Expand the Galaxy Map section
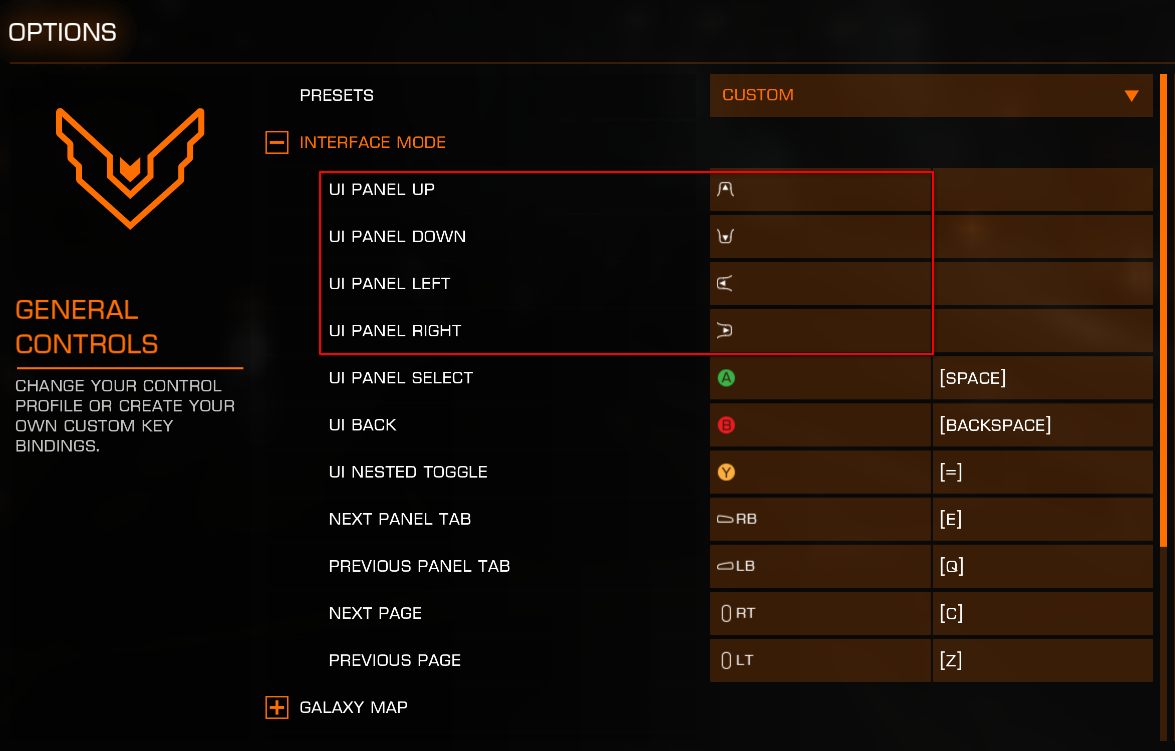 (277, 707)
